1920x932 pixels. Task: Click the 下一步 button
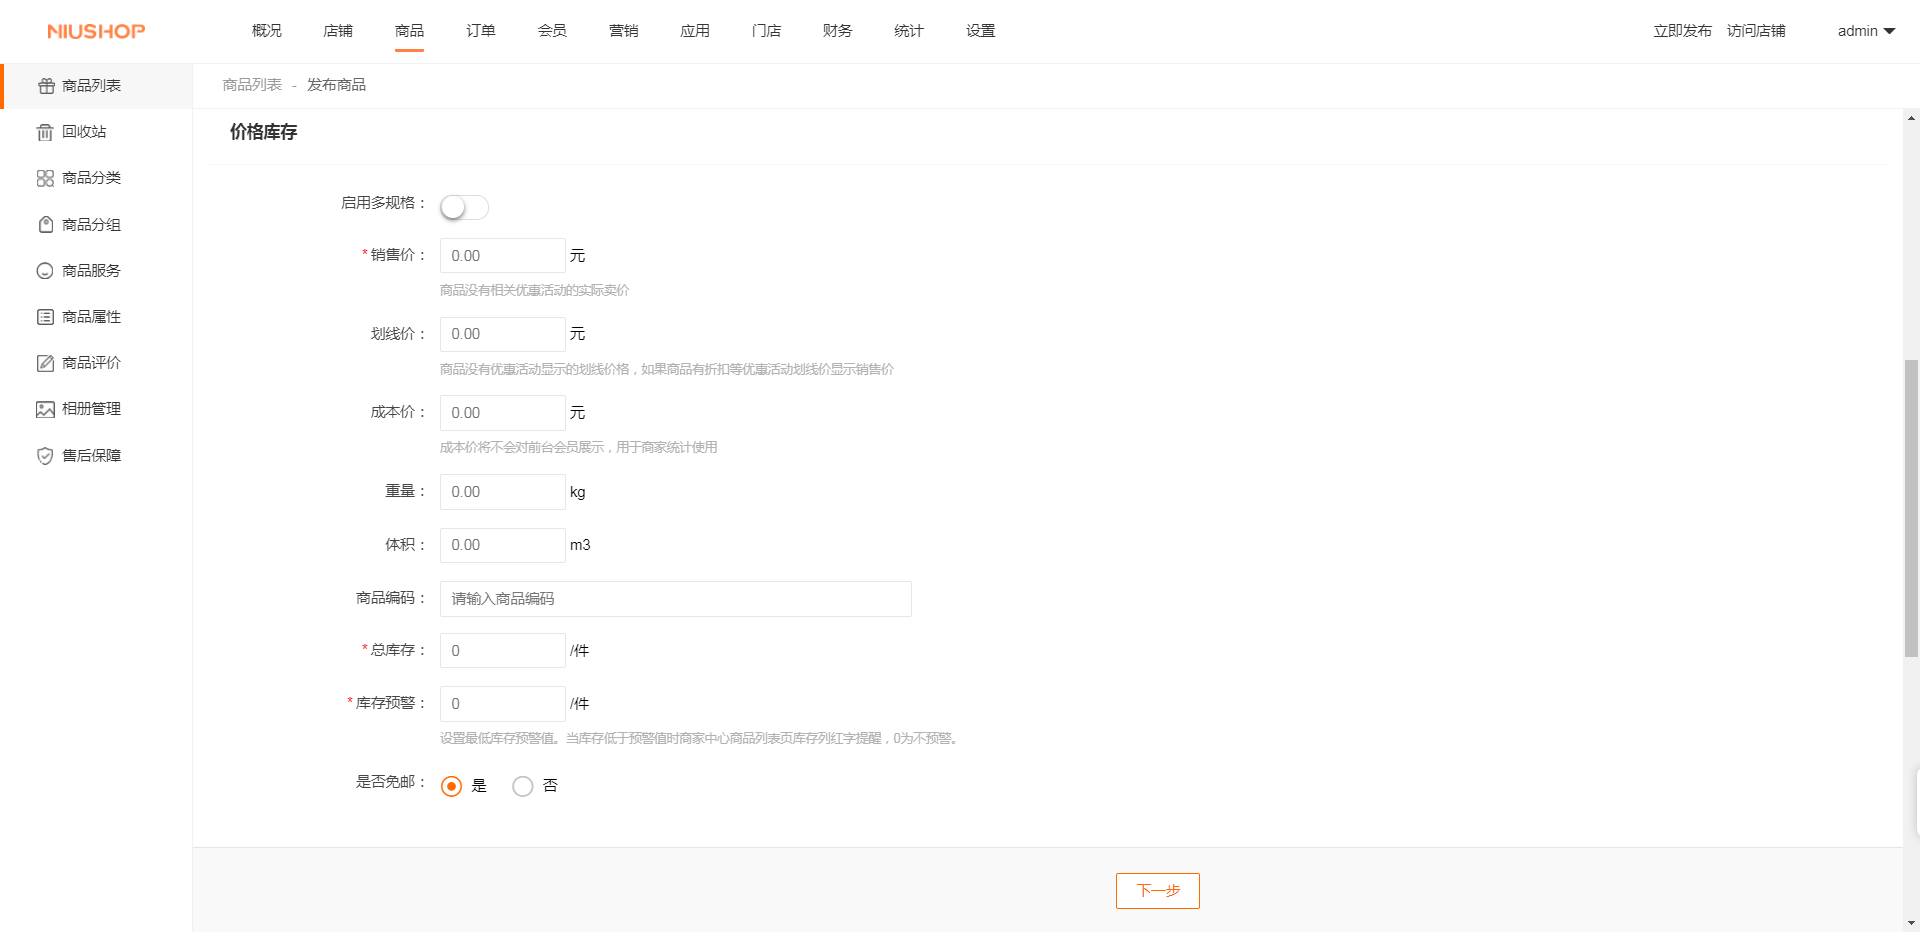1158,891
